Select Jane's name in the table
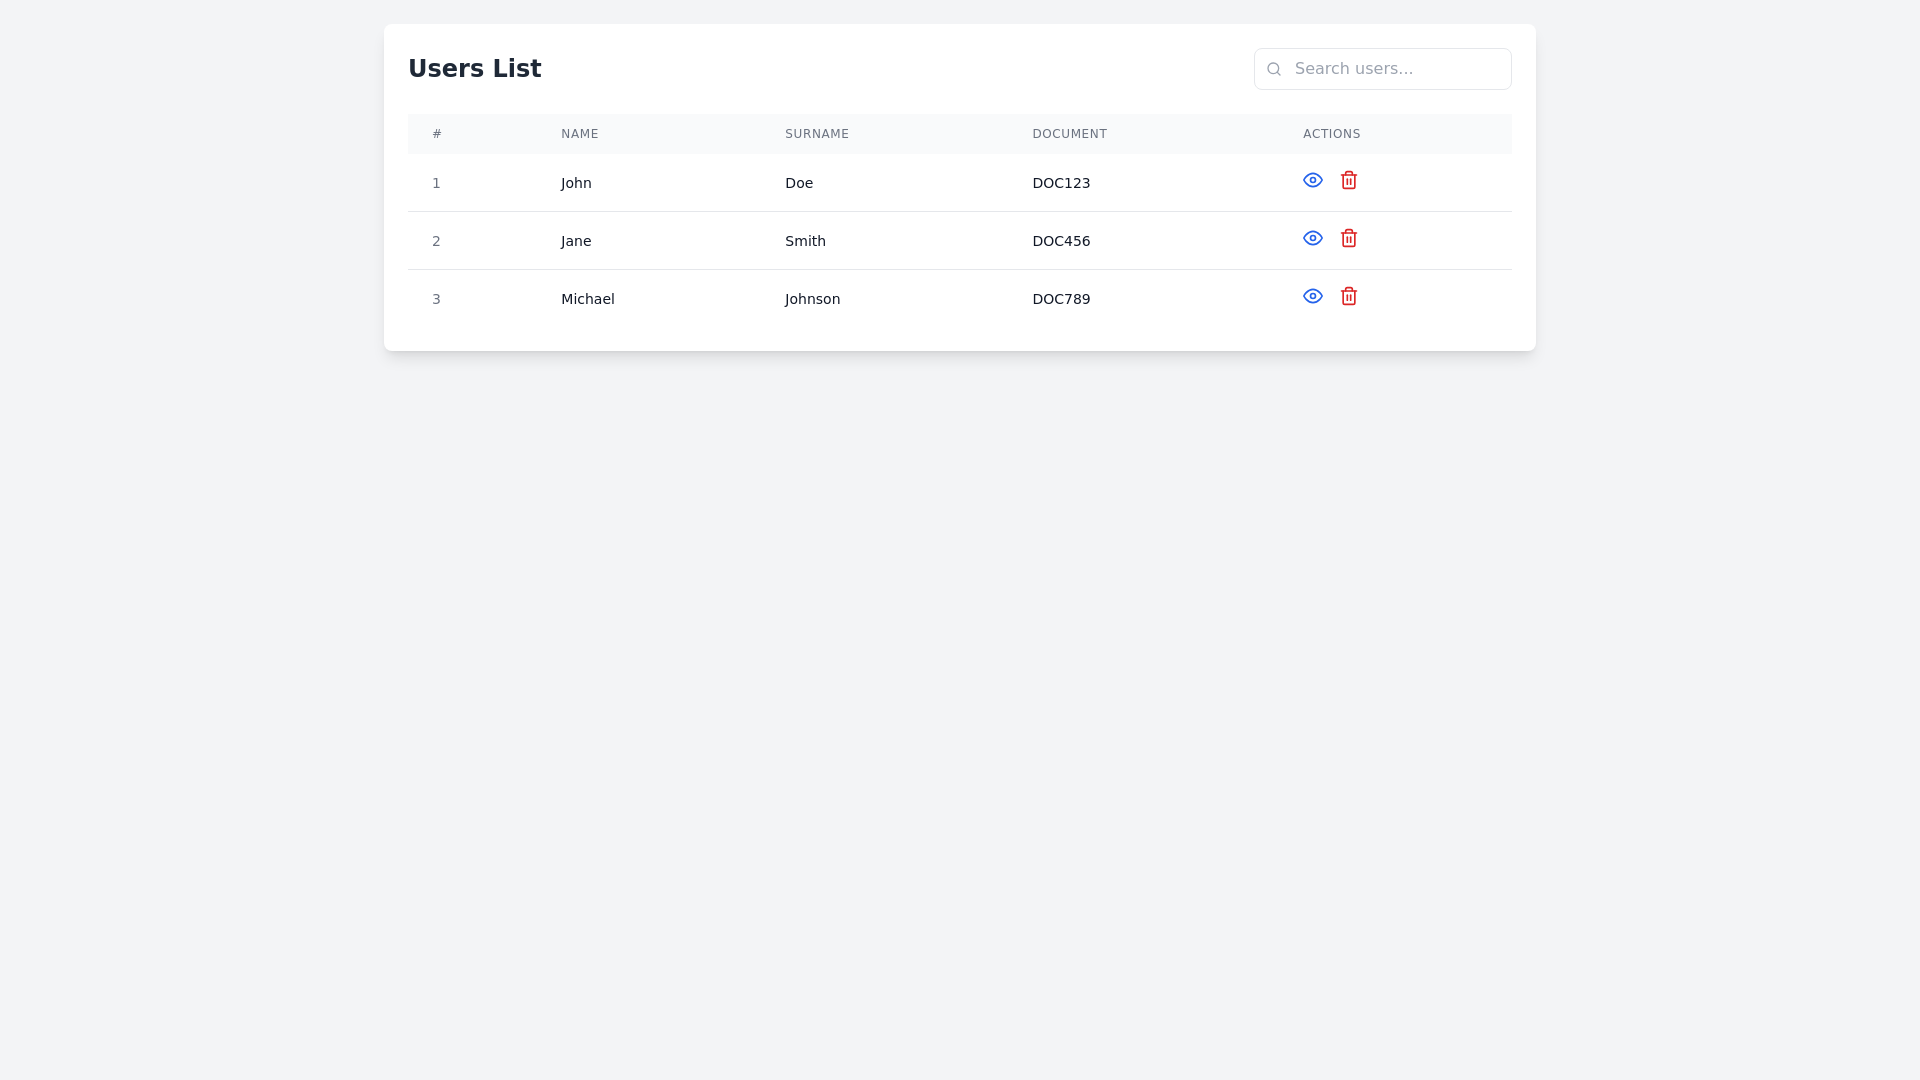This screenshot has height=1080, width=1920. 576,240
